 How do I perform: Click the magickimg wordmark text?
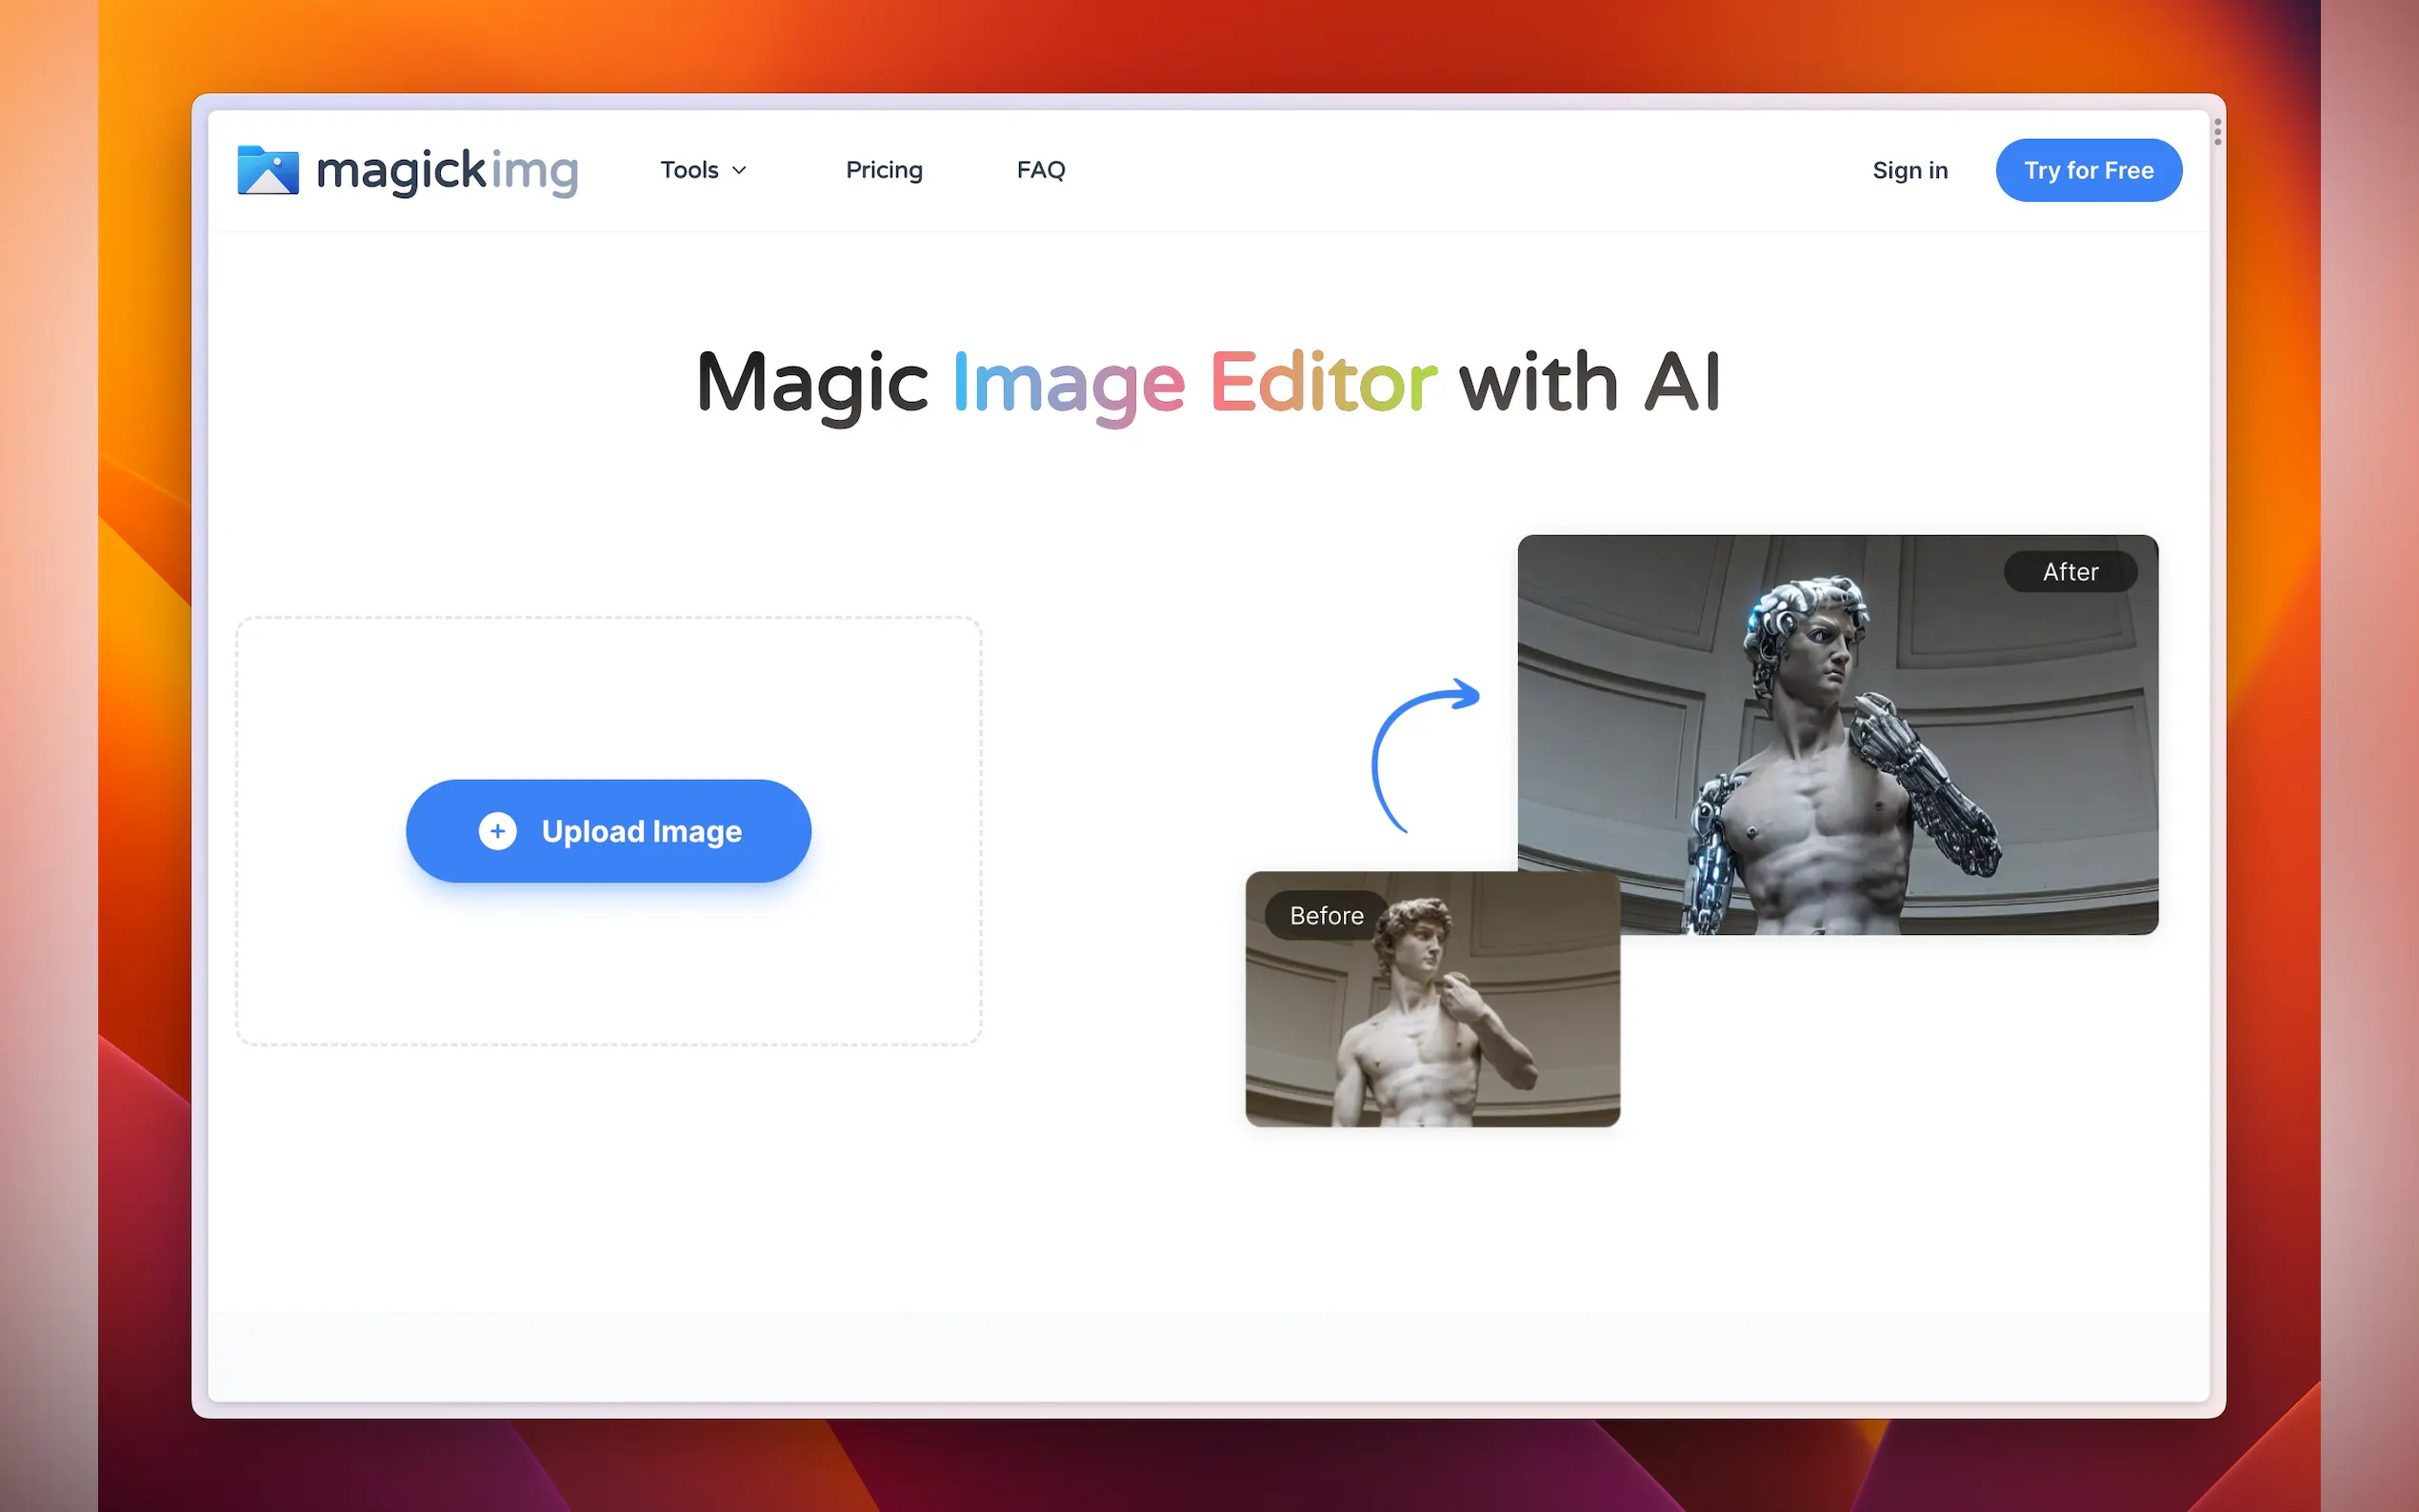pos(447,171)
